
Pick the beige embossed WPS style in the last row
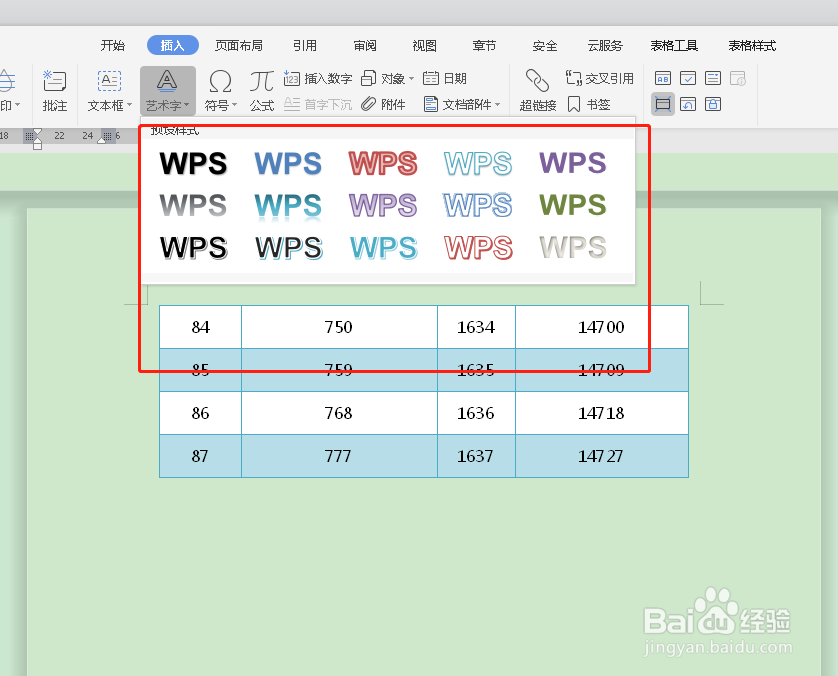pos(573,247)
